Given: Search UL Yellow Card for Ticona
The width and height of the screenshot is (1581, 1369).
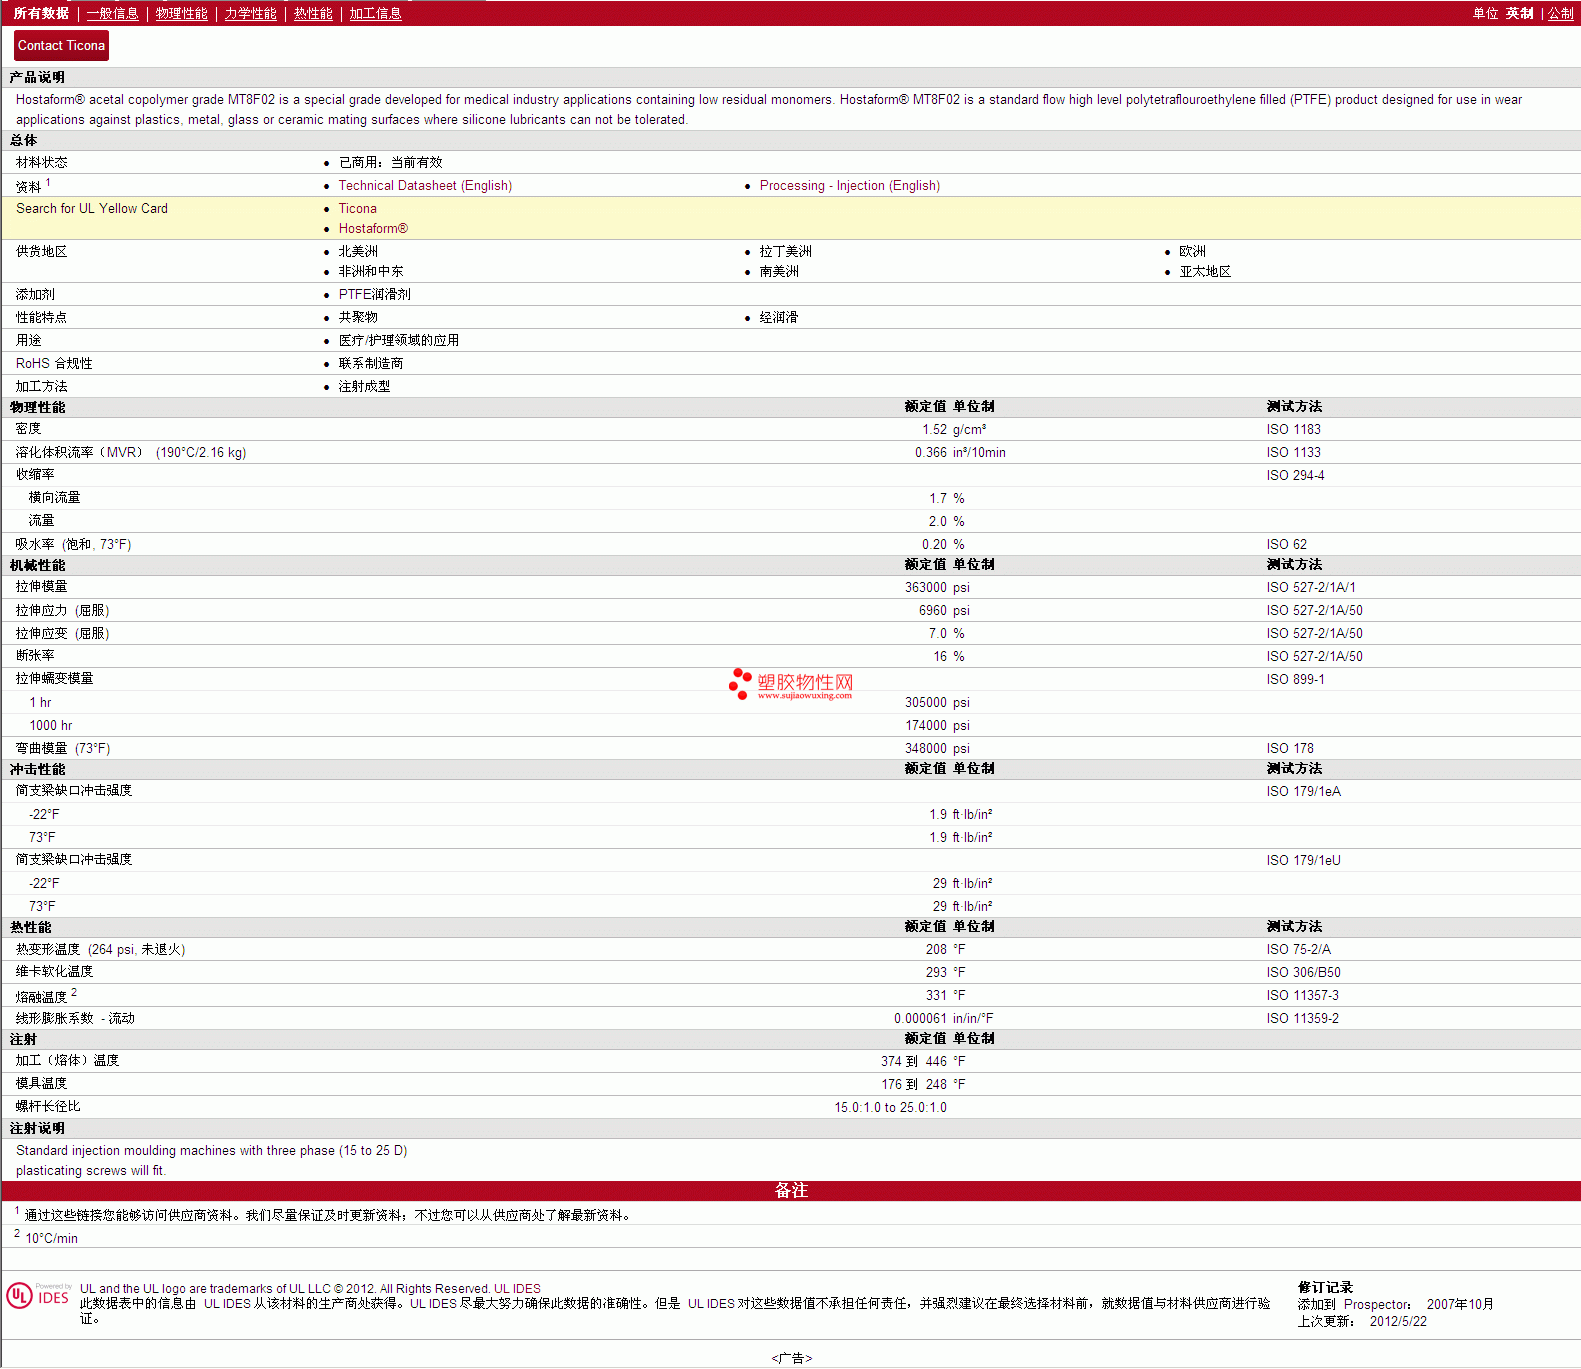Looking at the screenshot, I should 357,208.
